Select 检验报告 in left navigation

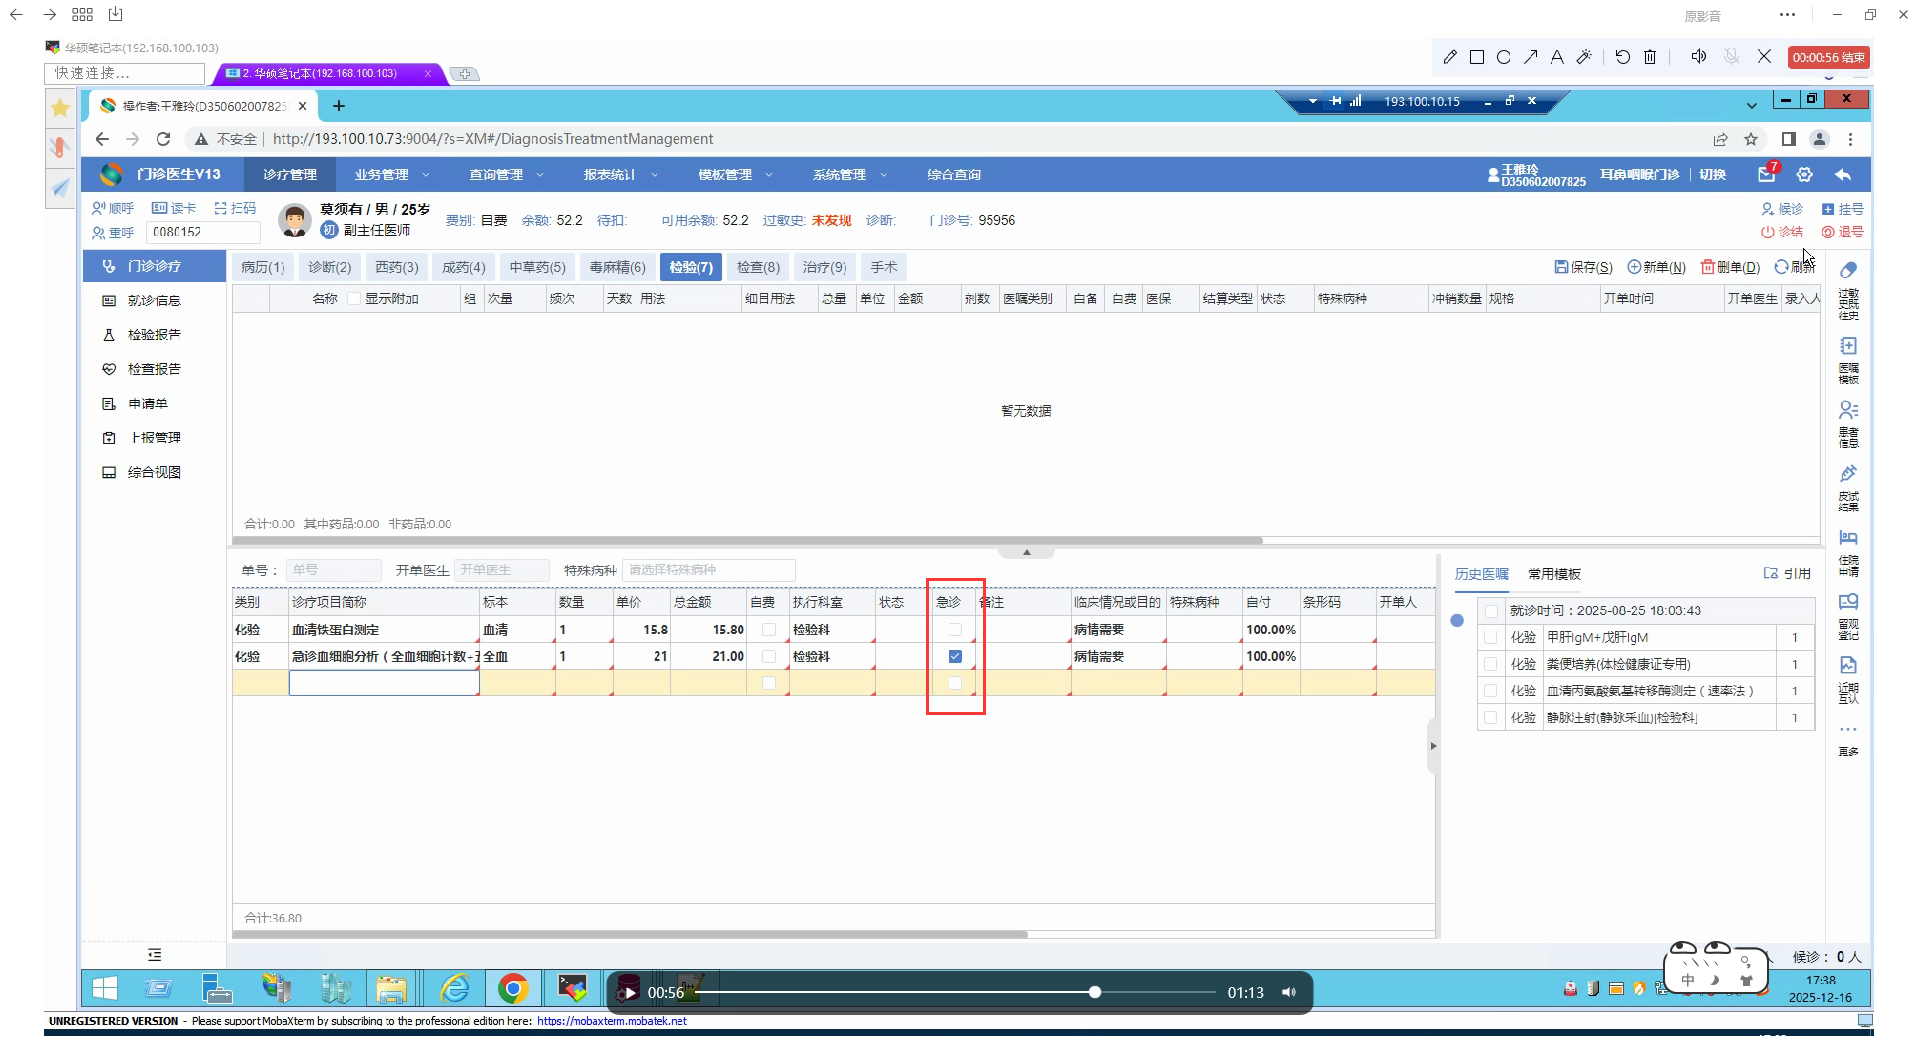click(x=154, y=335)
